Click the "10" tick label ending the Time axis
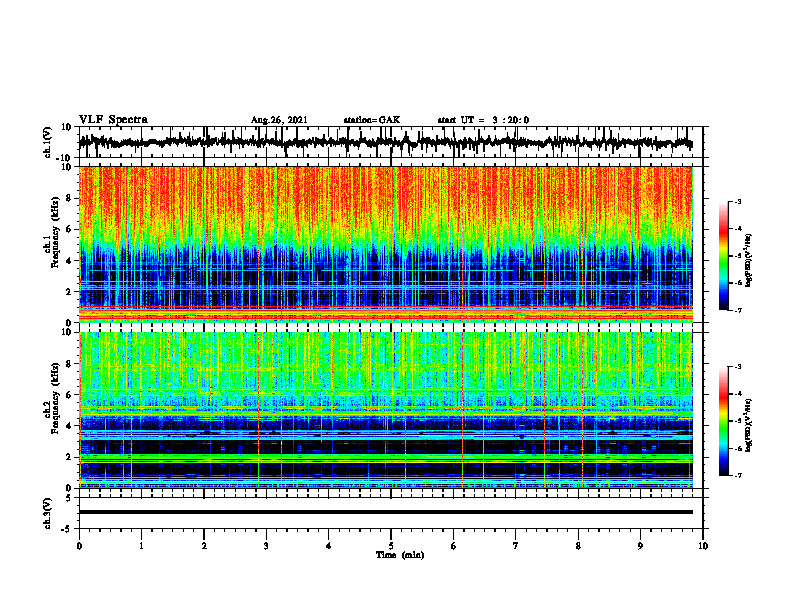Viewport: 792px width, 612px height. pyautogui.click(x=703, y=546)
